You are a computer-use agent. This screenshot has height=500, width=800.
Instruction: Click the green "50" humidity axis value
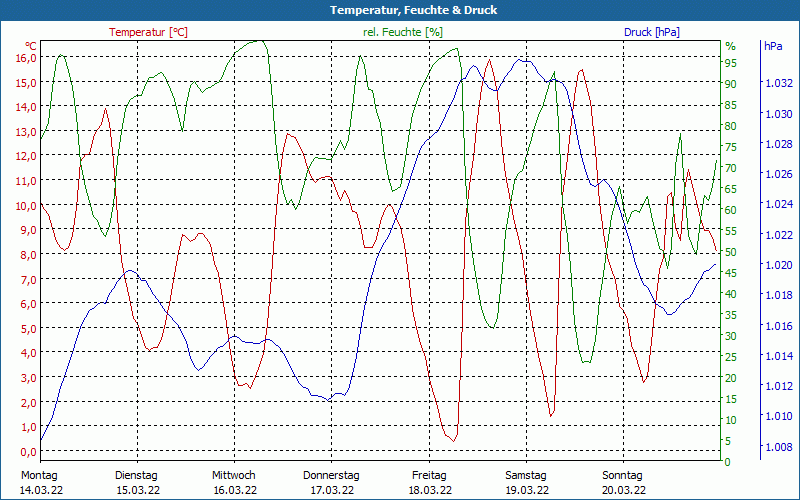pyautogui.click(x=731, y=252)
